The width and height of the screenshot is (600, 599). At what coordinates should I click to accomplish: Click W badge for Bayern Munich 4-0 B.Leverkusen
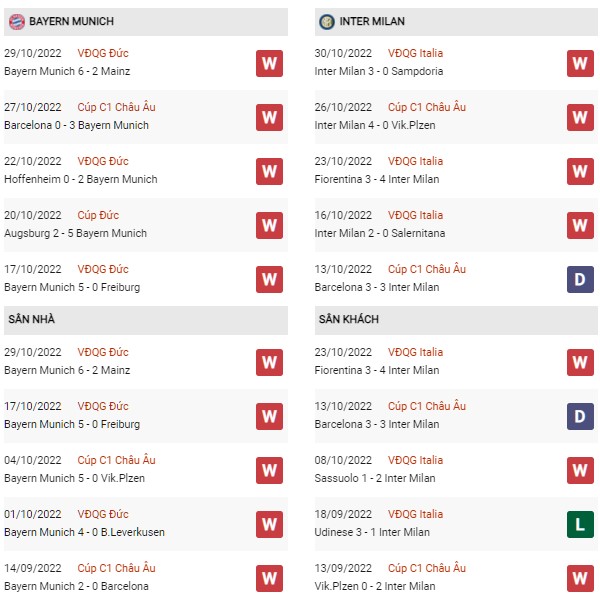269,524
